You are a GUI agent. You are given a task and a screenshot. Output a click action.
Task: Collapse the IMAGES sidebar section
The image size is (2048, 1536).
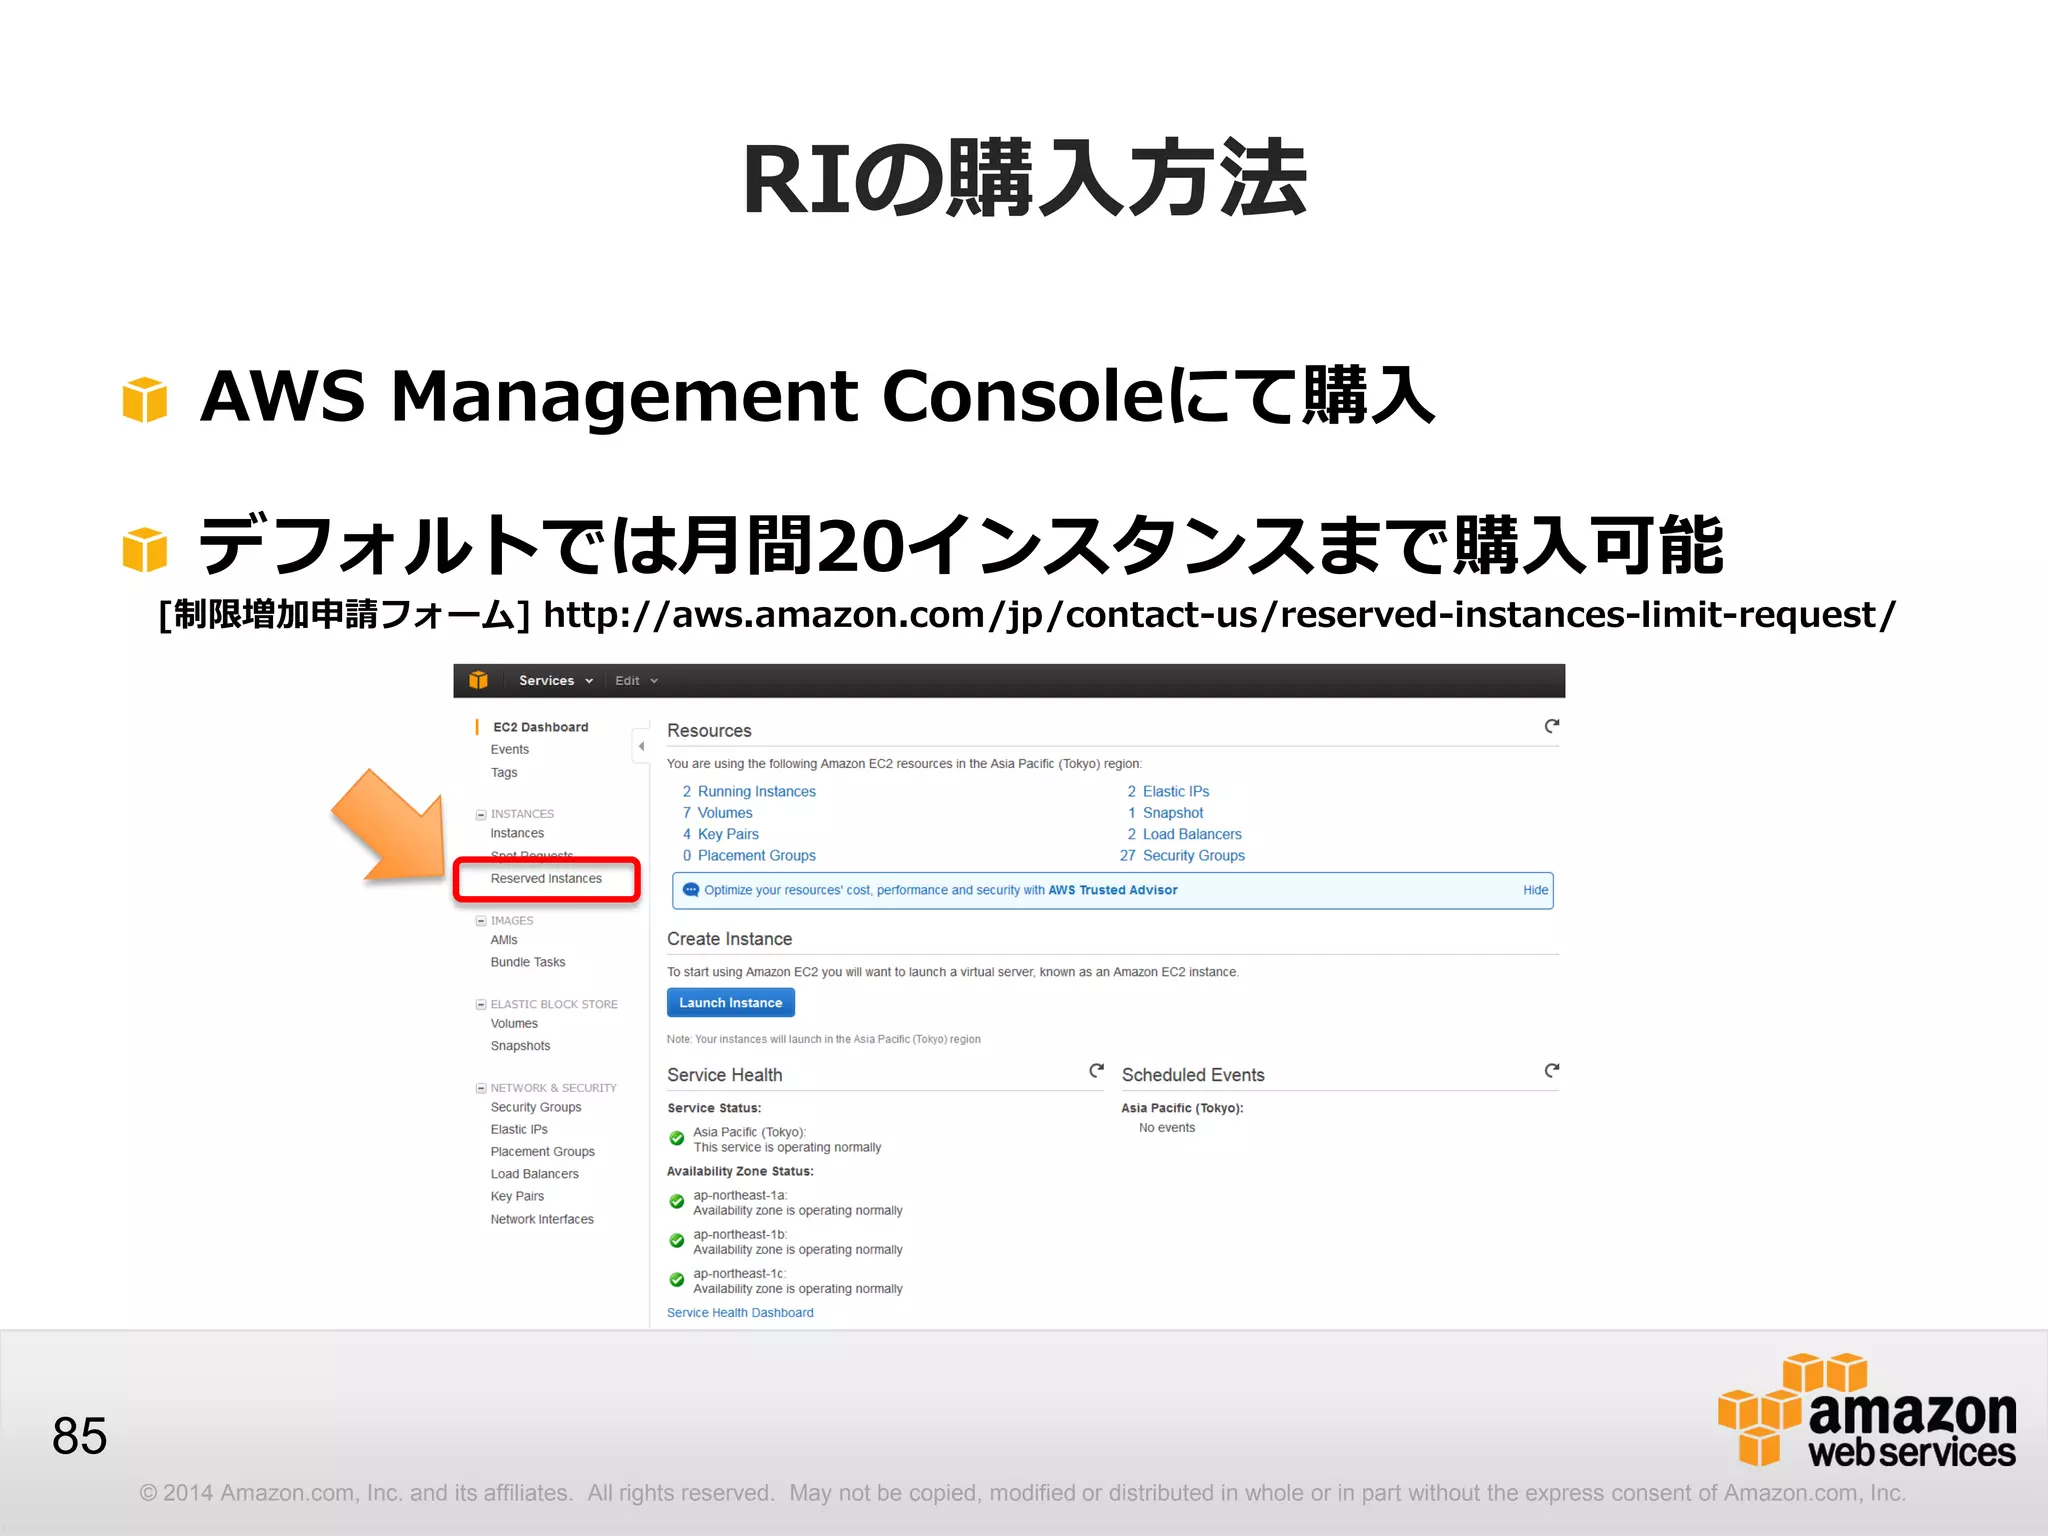point(481,921)
